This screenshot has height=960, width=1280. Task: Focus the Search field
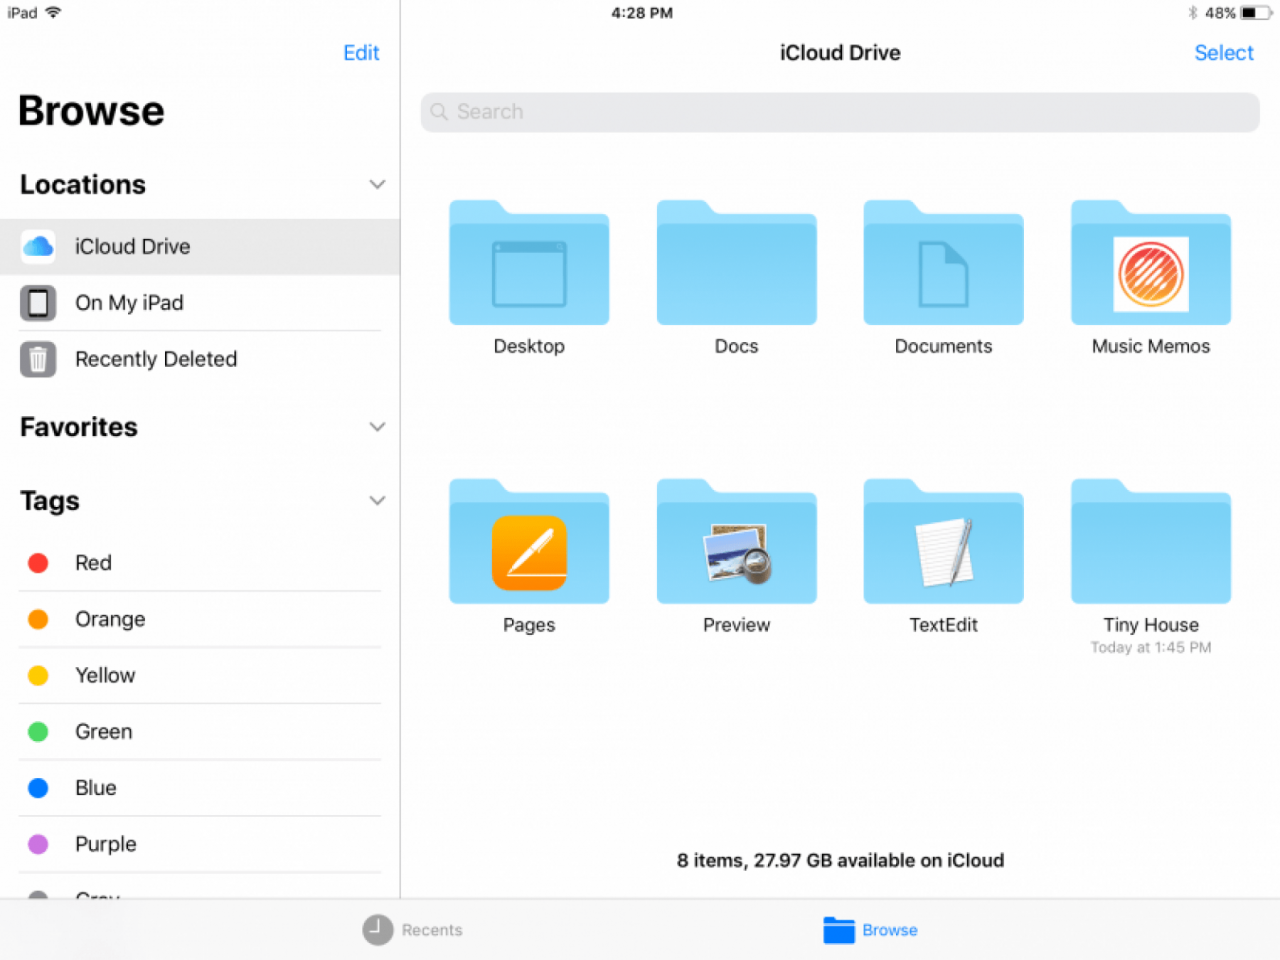(x=840, y=112)
